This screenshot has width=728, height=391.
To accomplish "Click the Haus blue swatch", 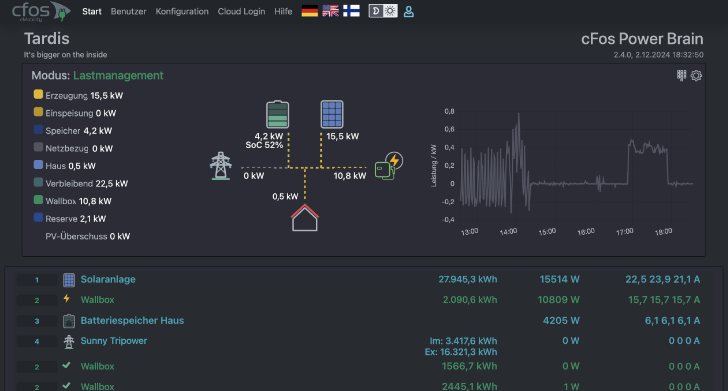I will (38, 165).
